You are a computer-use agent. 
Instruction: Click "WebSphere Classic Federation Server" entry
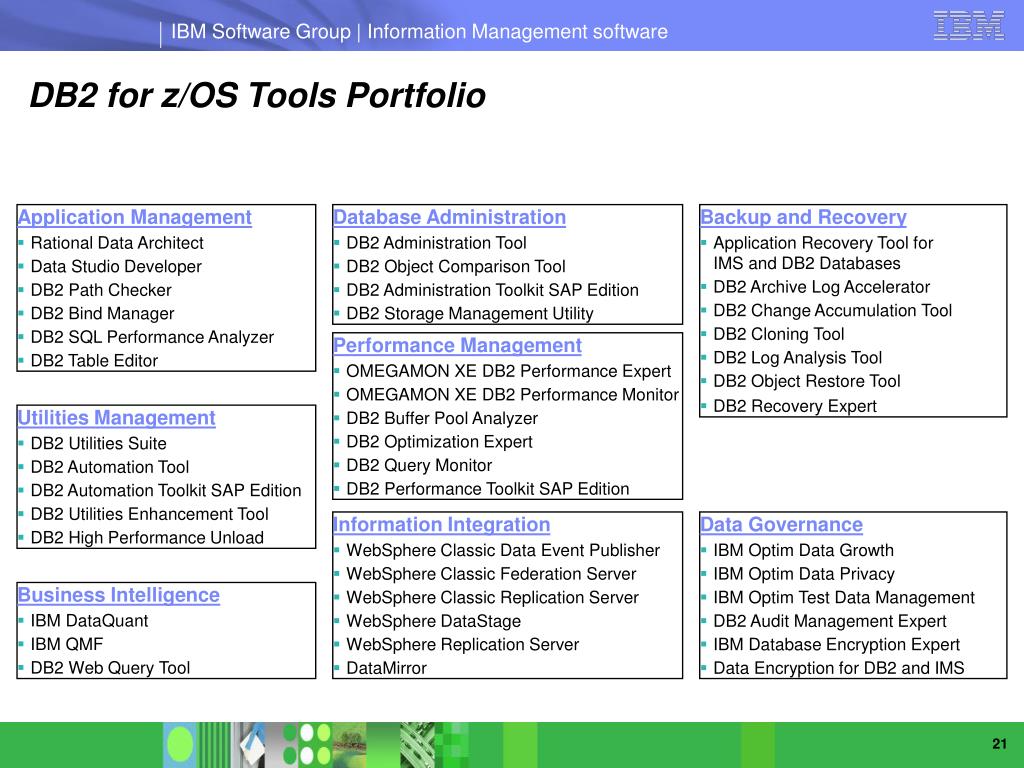tap(491, 574)
